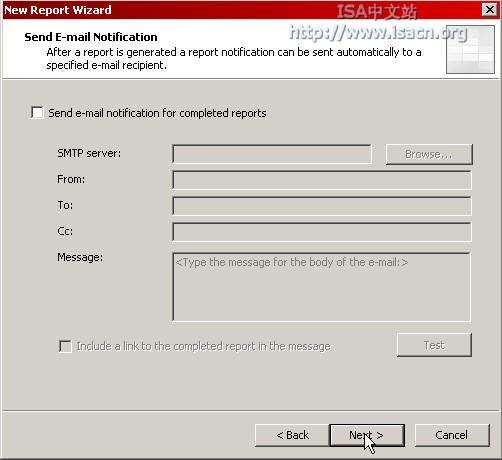Viewport: 502px width, 460px height.
Task: Click the wizard description text
Action: pyautogui.click(x=233, y=59)
